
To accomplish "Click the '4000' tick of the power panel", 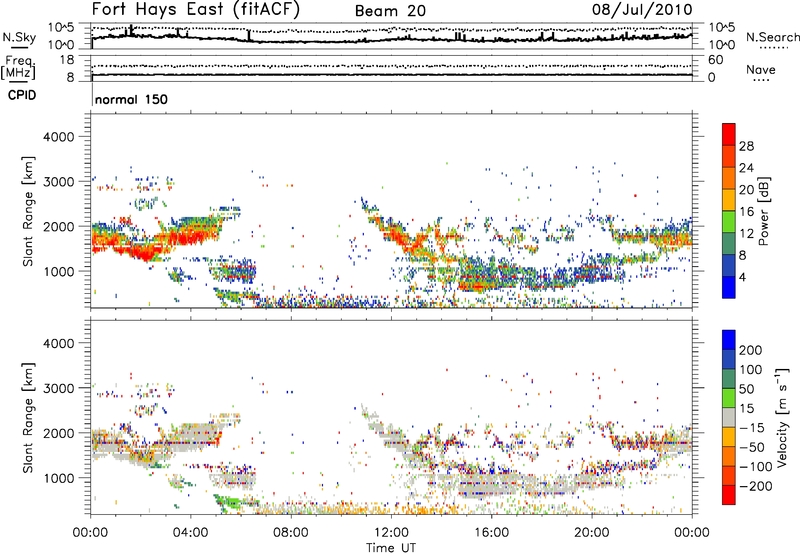I will coord(58,137).
